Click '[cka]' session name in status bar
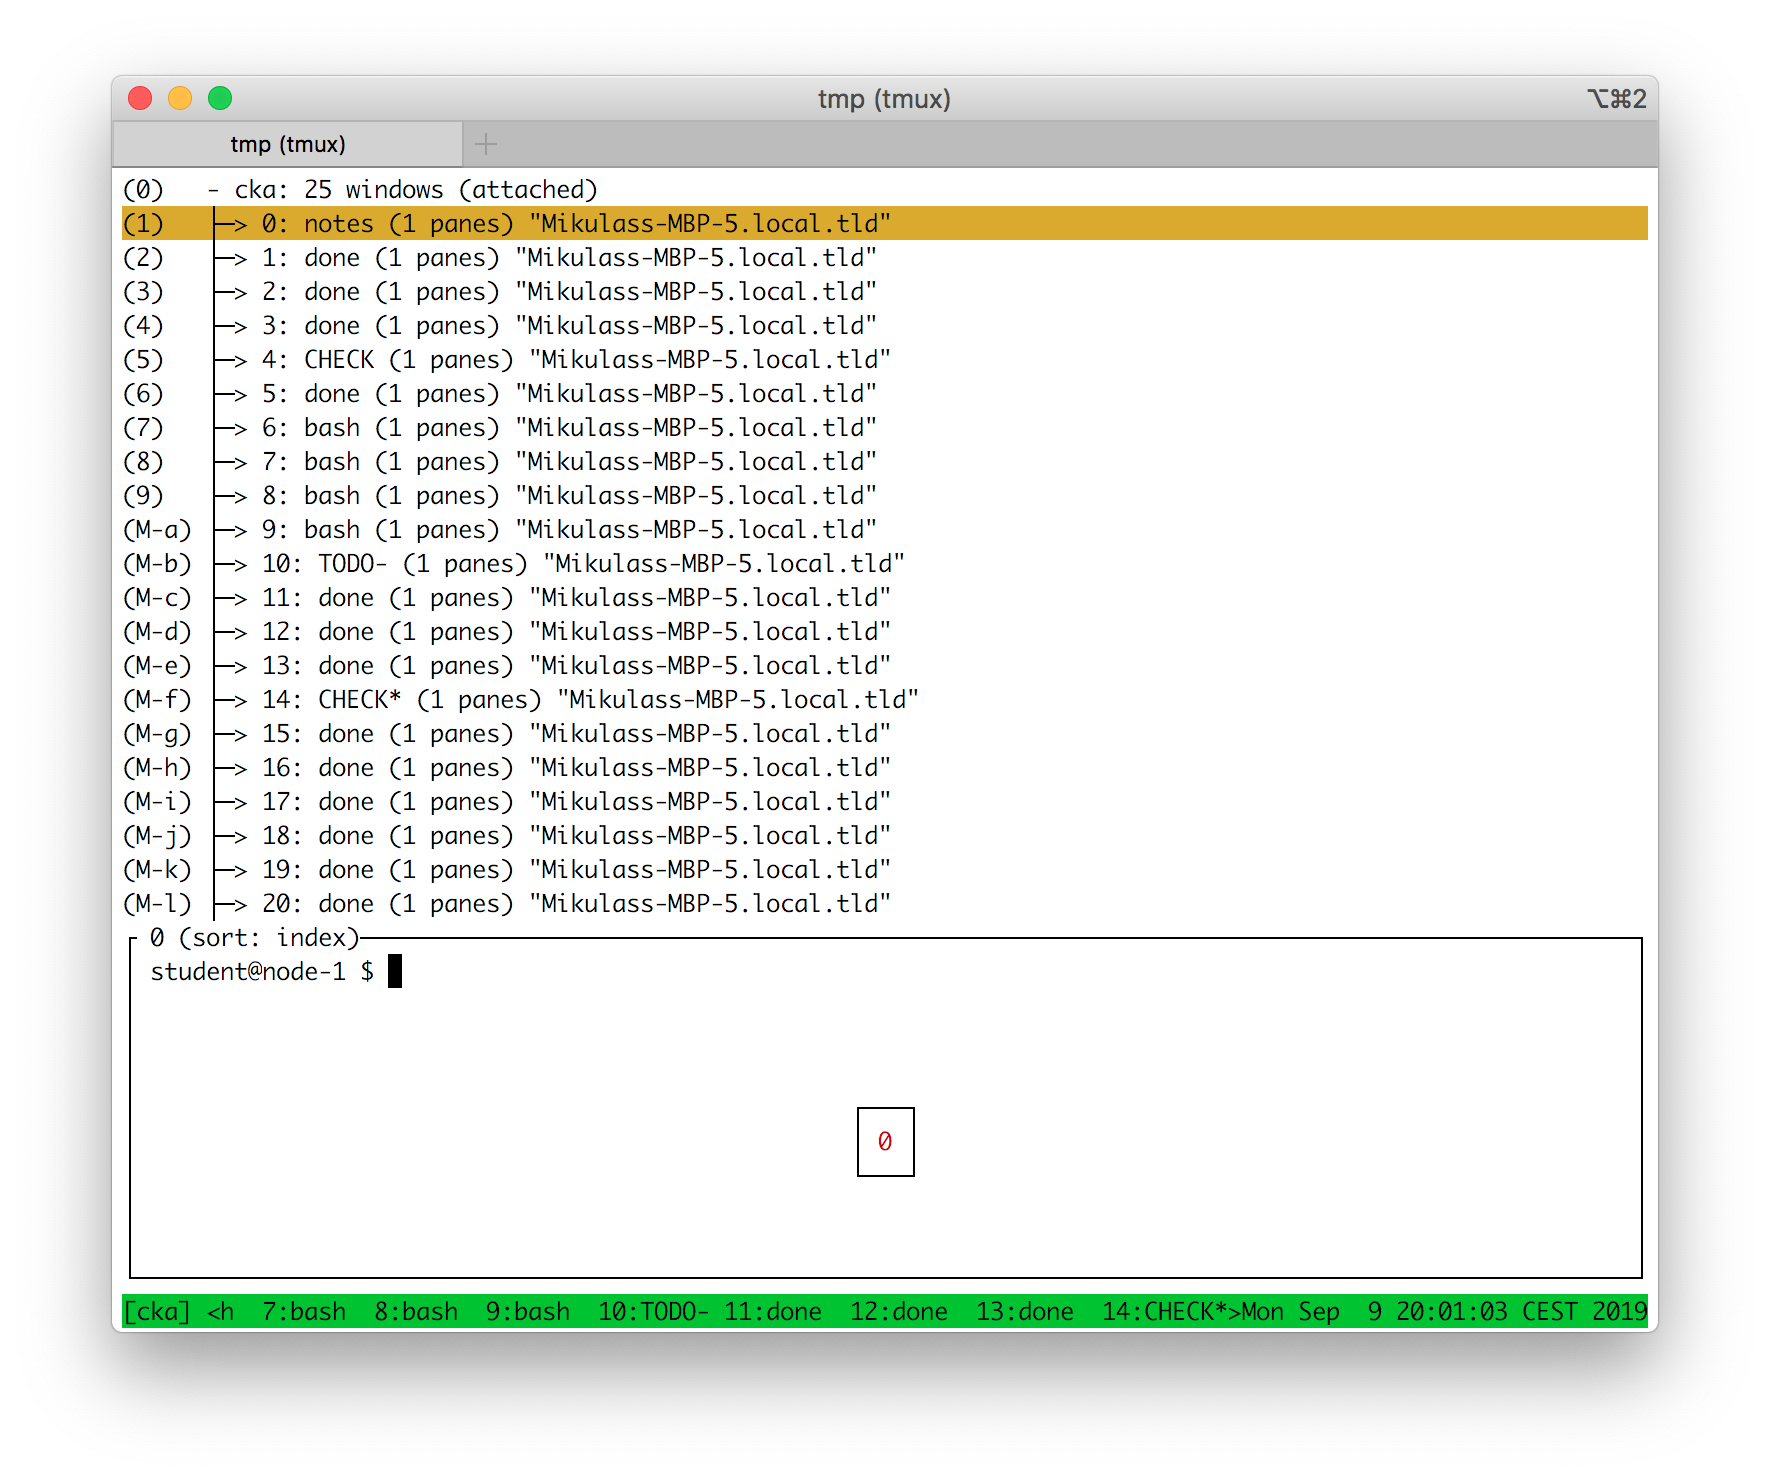This screenshot has width=1770, height=1480. pyautogui.click(x=157, y=1311)
